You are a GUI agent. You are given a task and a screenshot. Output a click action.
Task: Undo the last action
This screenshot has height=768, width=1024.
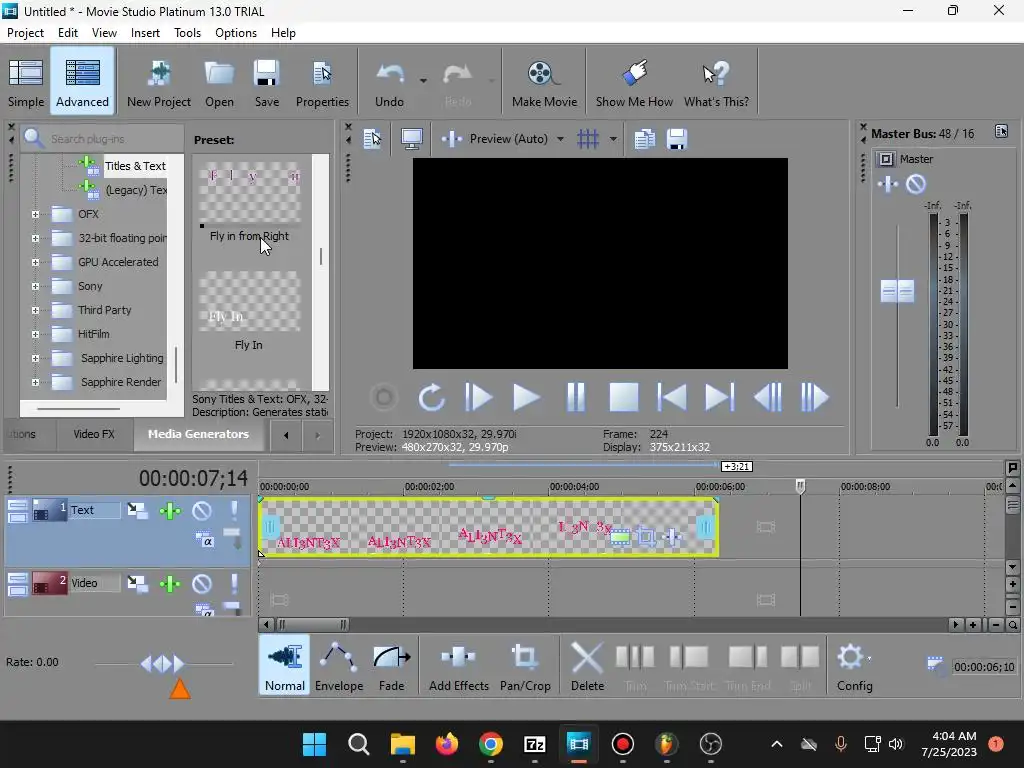tap(389, 83)
